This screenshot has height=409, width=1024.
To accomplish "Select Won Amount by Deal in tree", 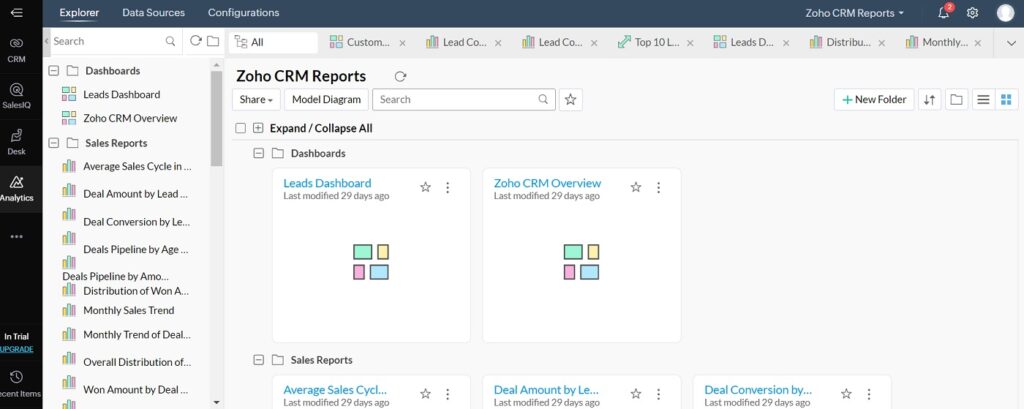I will [136, 389].
